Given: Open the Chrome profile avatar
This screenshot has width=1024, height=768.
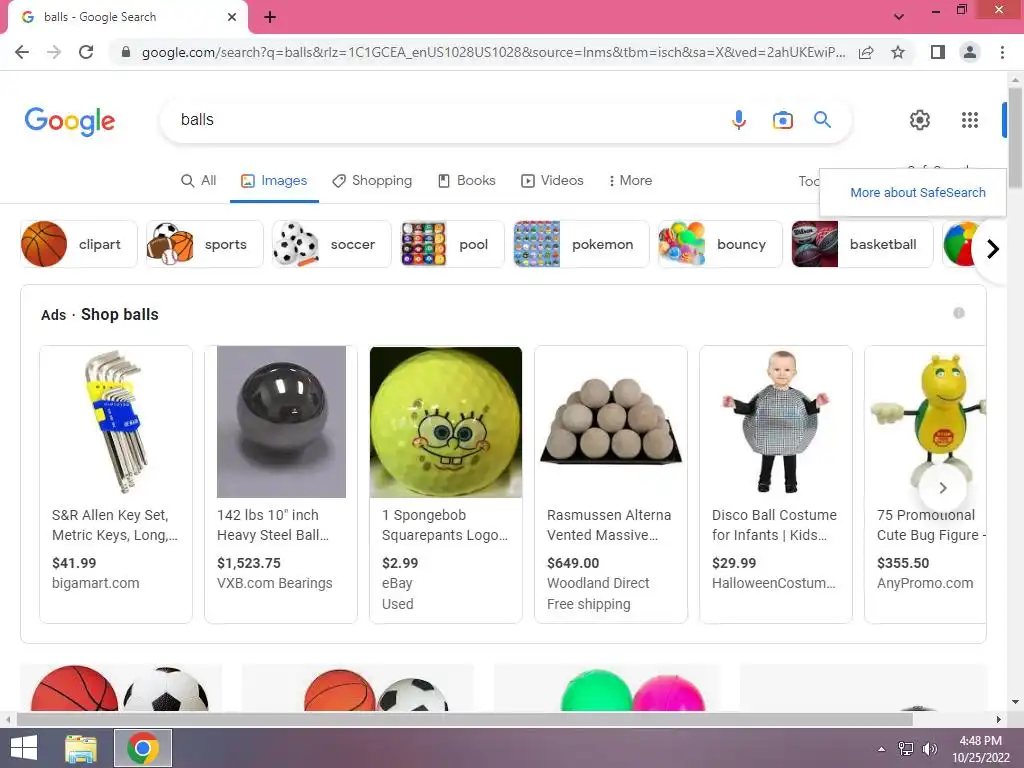Looking at the screenshot, I should 970,52.
